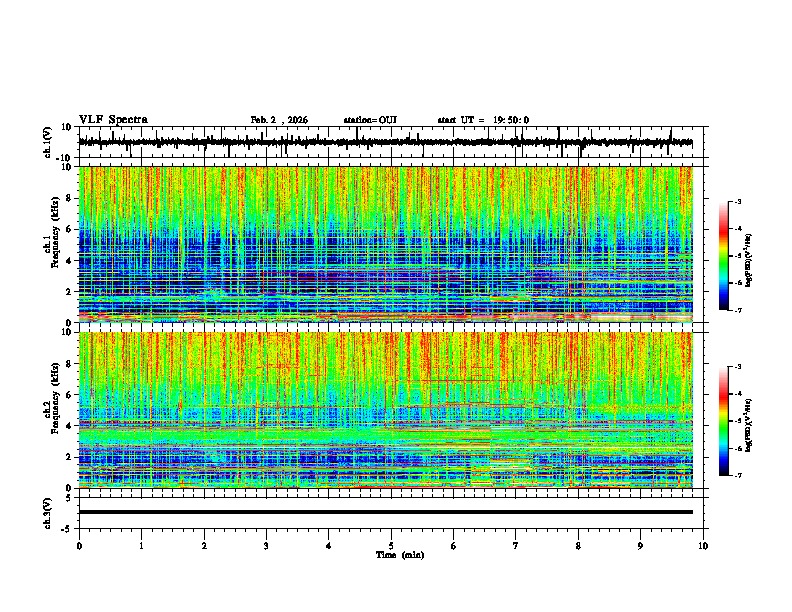792x612 pixels.
Task: Click the ch.1 spectrogram panel
Action: (385, 244)
